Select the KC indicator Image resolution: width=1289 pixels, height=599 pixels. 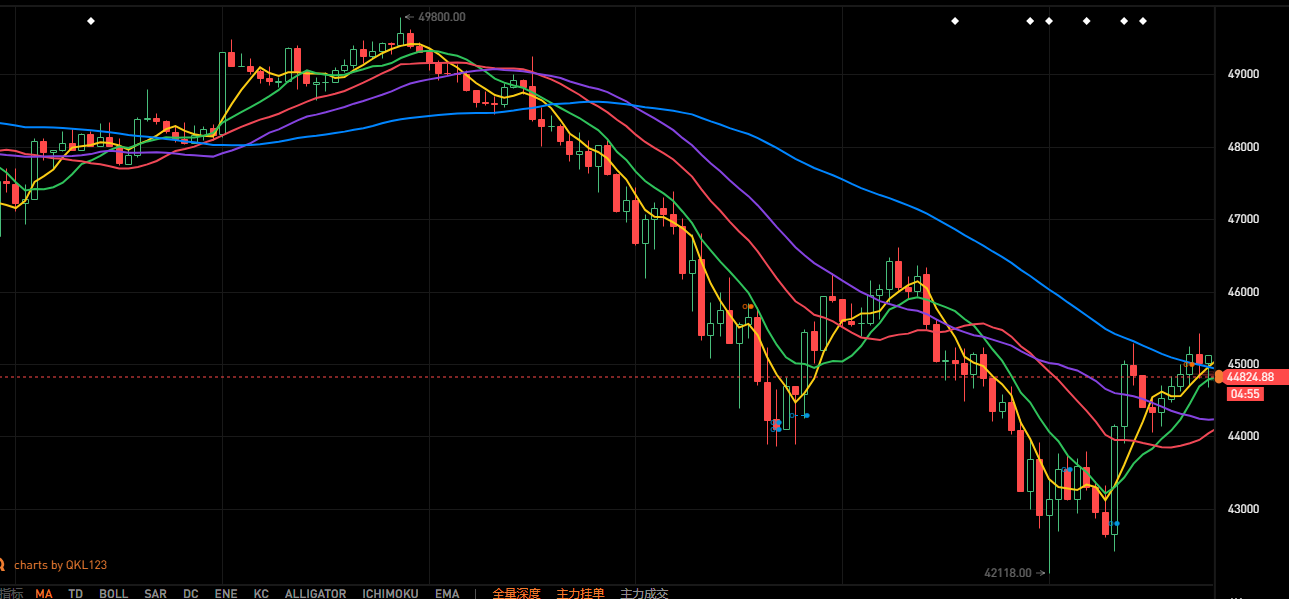tap(261, 593)
